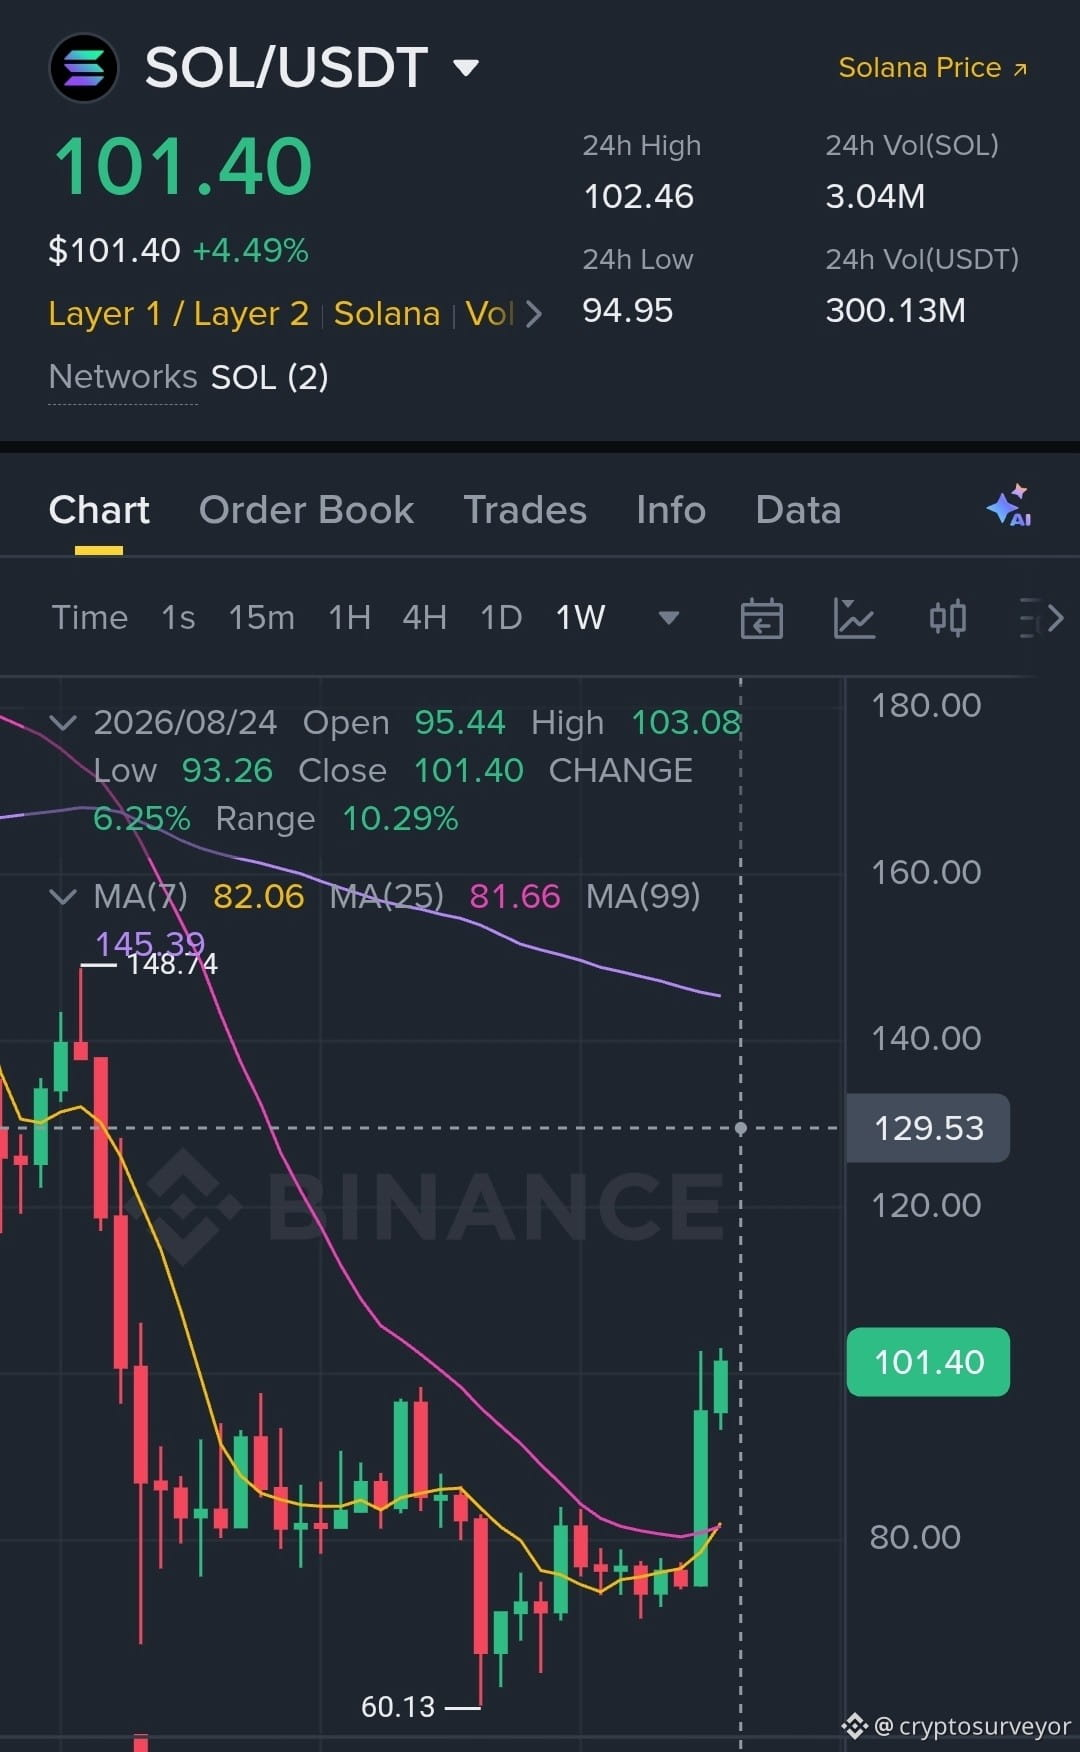Viewport: 1080px width, 1752px height.
Task: Tap the MA(99) value 145.39
Action: [149, 942]
